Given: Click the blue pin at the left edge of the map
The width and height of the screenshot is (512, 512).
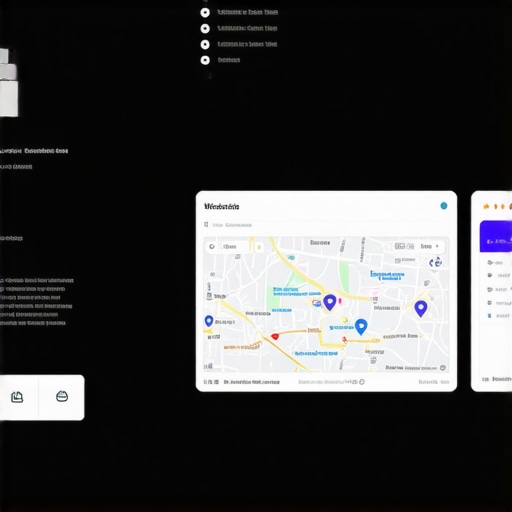Looking at the screenshot, I should pyautogui.click(x=209, y=321).
